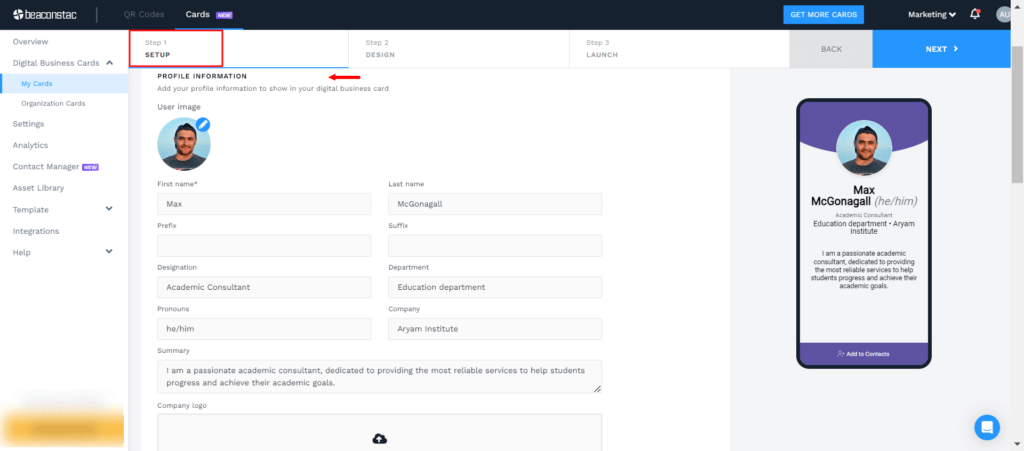Open Overview in sidebar
Image resolution: width=1024 pixels, height=451 pixels.
point(31,41)
